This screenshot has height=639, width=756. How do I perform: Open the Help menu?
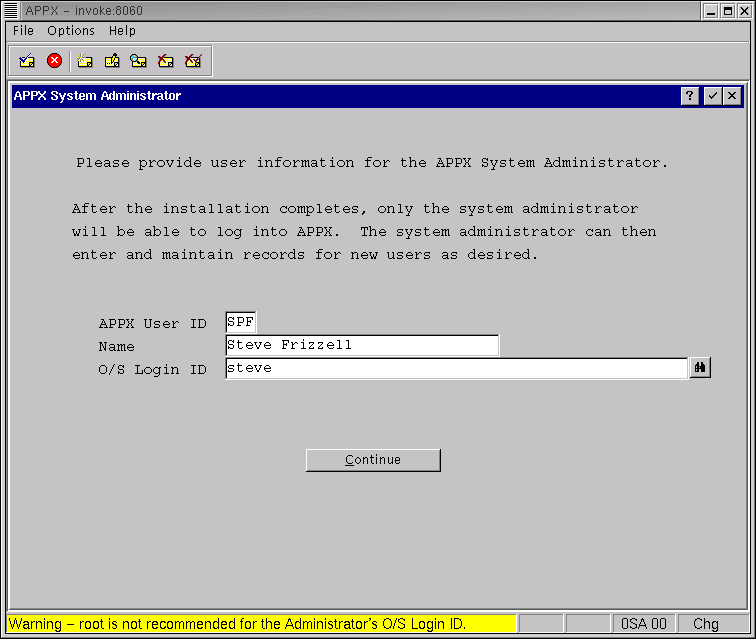(122, 31)
